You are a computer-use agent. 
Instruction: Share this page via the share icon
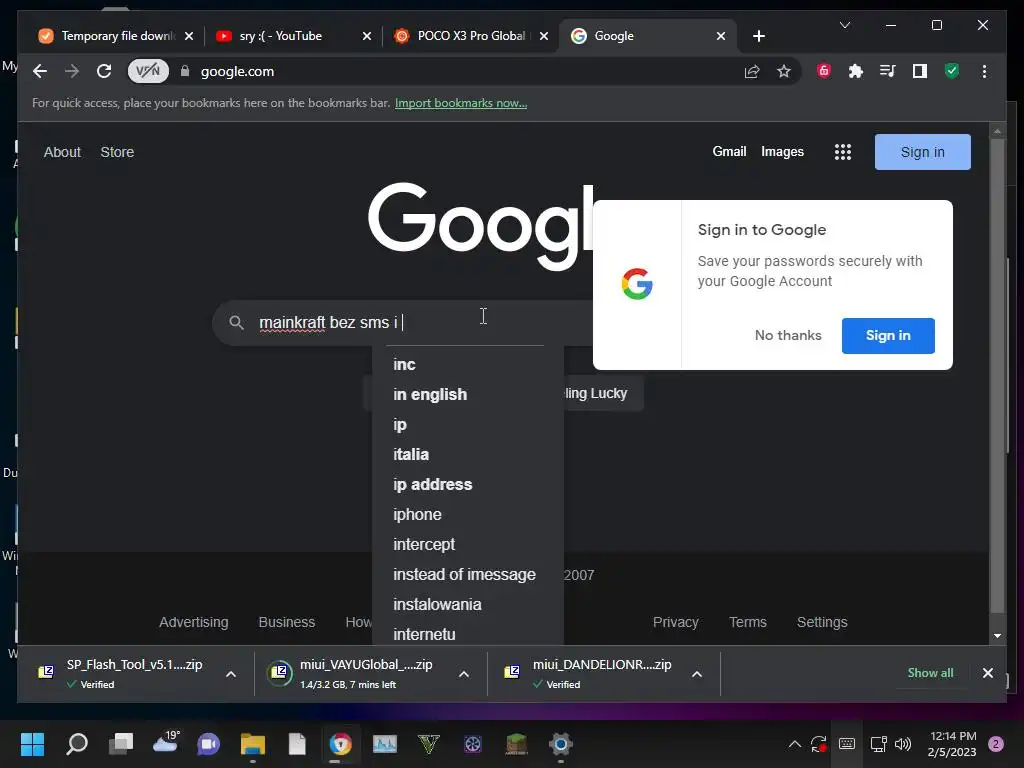point(752,71)
